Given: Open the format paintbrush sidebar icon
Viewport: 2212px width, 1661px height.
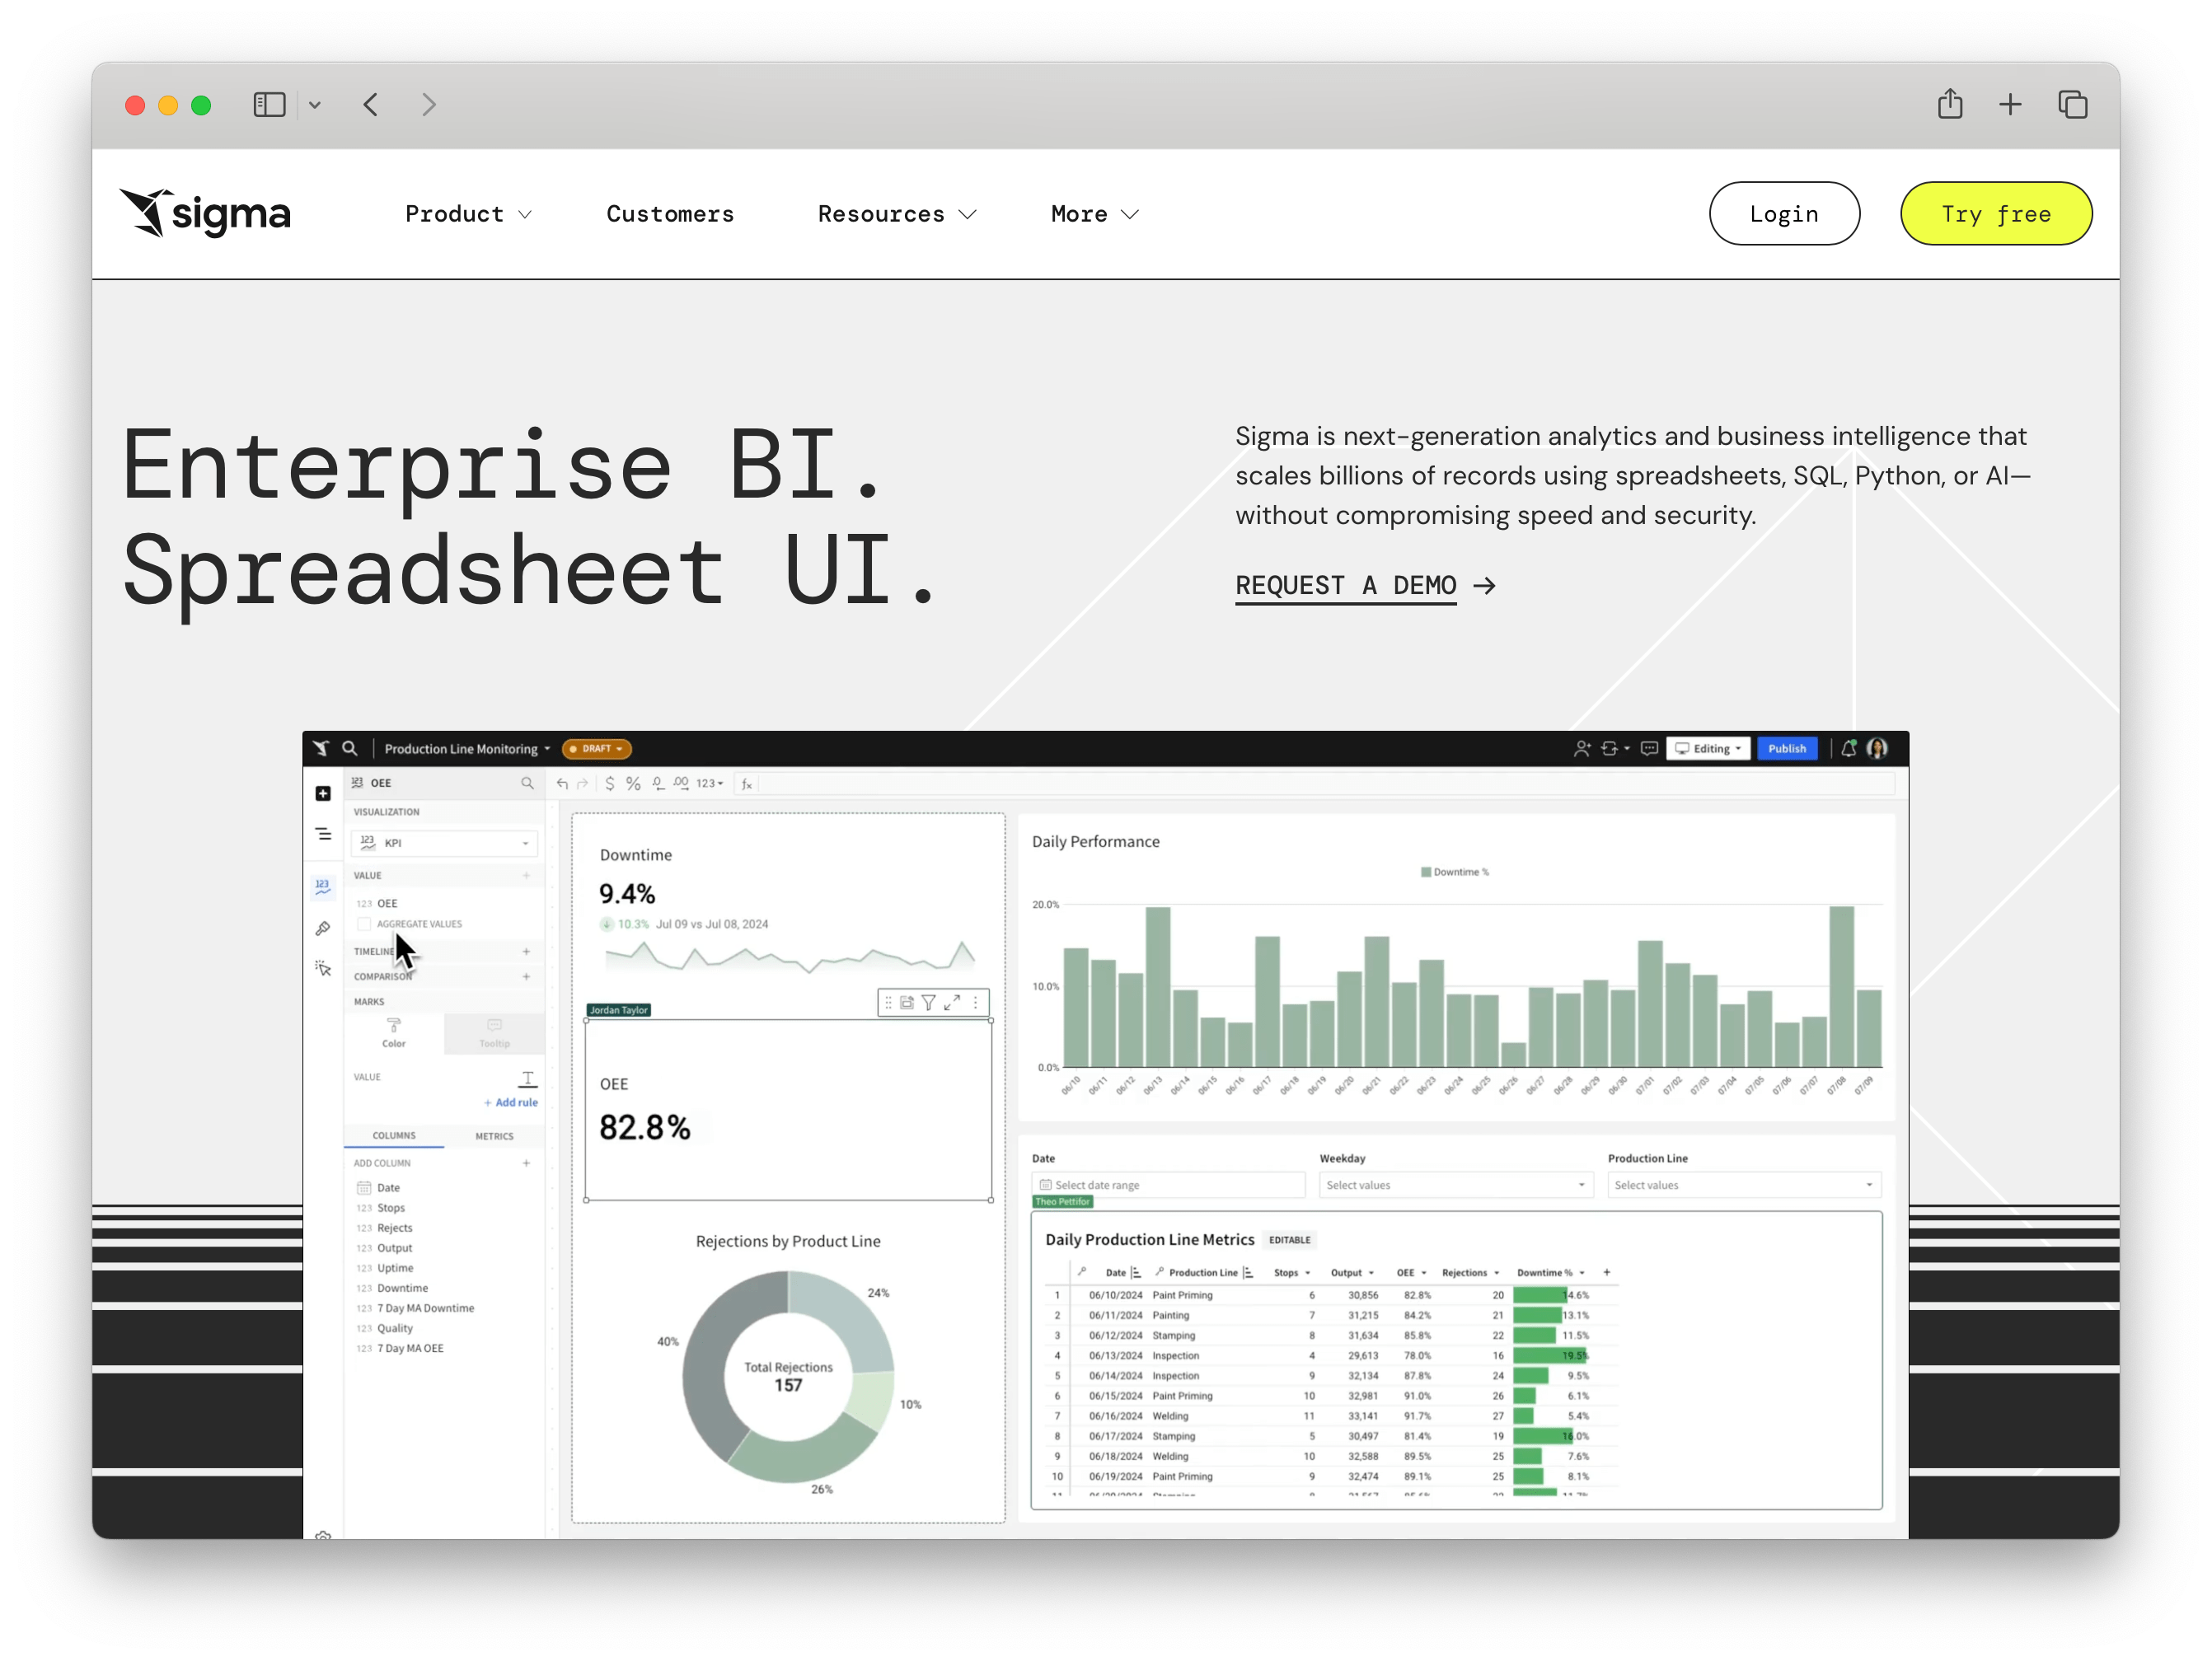Looking at the screenshot, I should point(323,929).
